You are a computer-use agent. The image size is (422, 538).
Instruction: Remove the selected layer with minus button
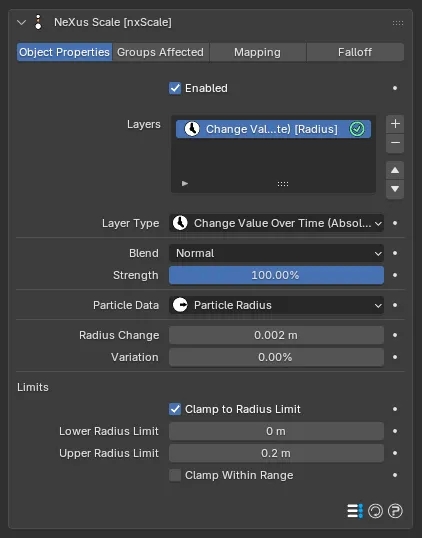(395, 143)
